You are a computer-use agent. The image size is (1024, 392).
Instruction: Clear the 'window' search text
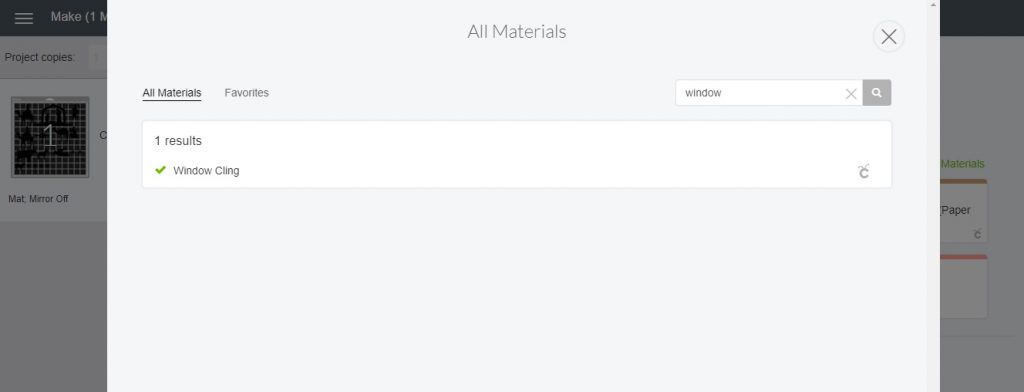[850, 93]
